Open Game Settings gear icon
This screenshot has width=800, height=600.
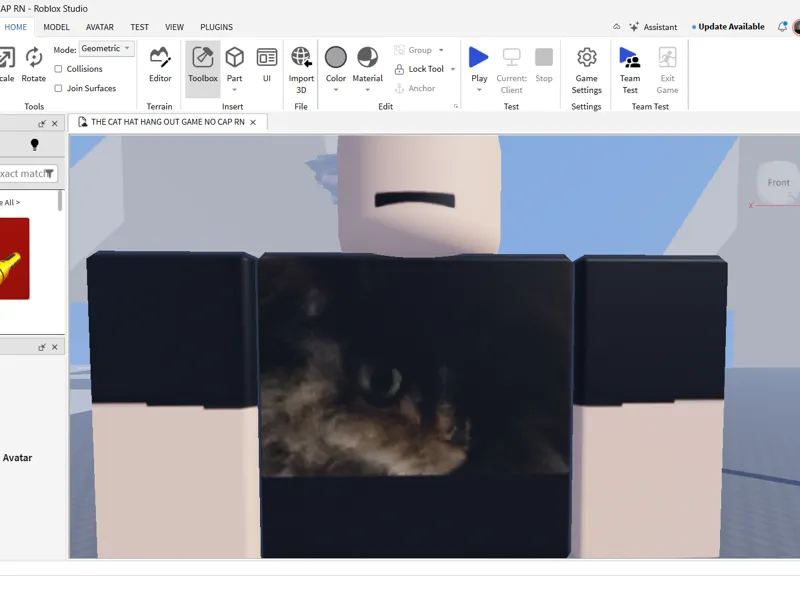(x=586, y=57)
